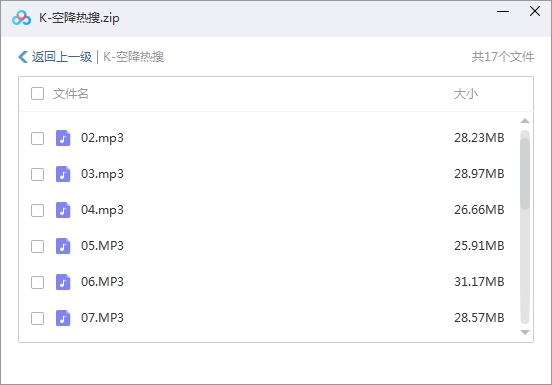
Task: Select the 06.MP3 file name
Action: coord(102,282)
